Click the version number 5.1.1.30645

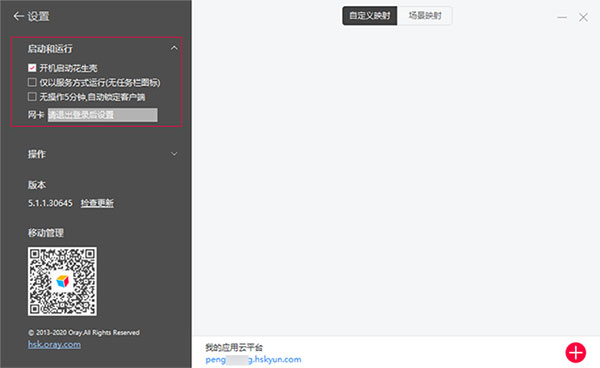click(50, 203)
